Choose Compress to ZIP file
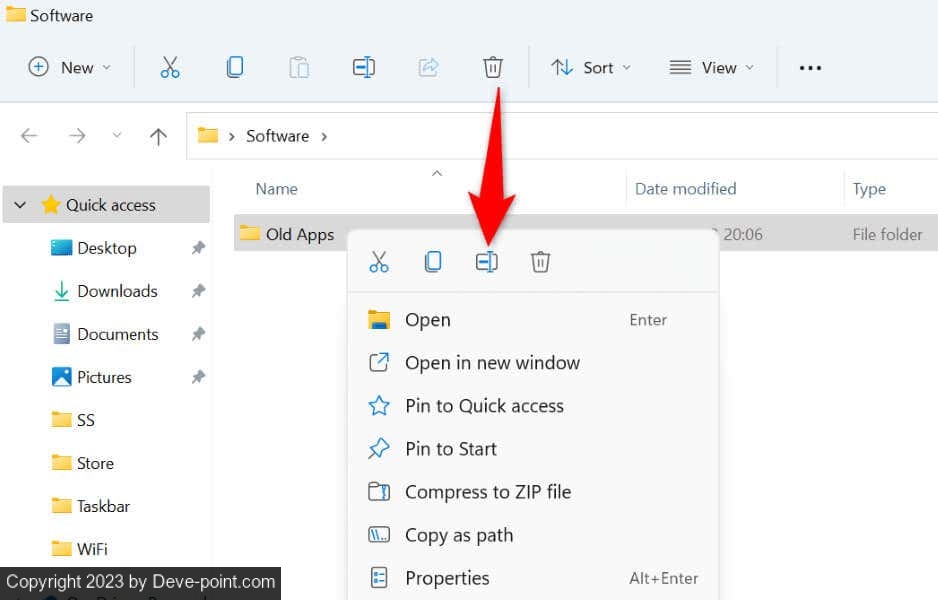938x600 pixels. coord(487,492)
